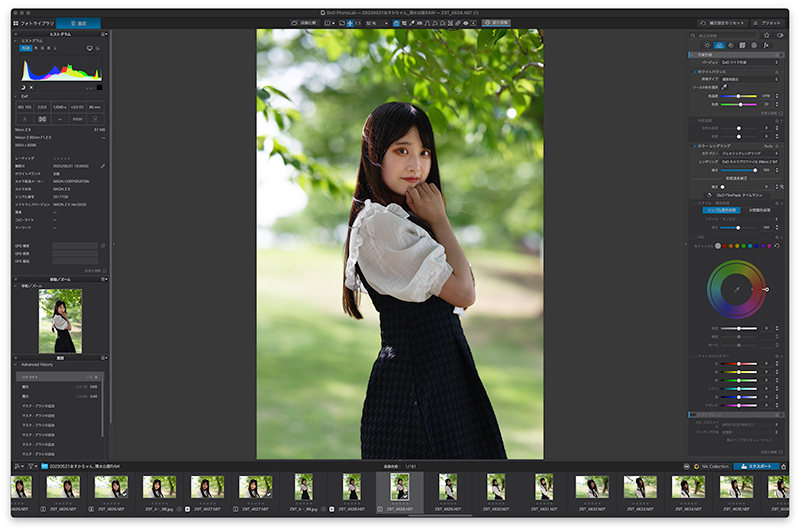800x531 pixels.
Task: Enable the HSL correction toggle
Action: pos(694,237)
